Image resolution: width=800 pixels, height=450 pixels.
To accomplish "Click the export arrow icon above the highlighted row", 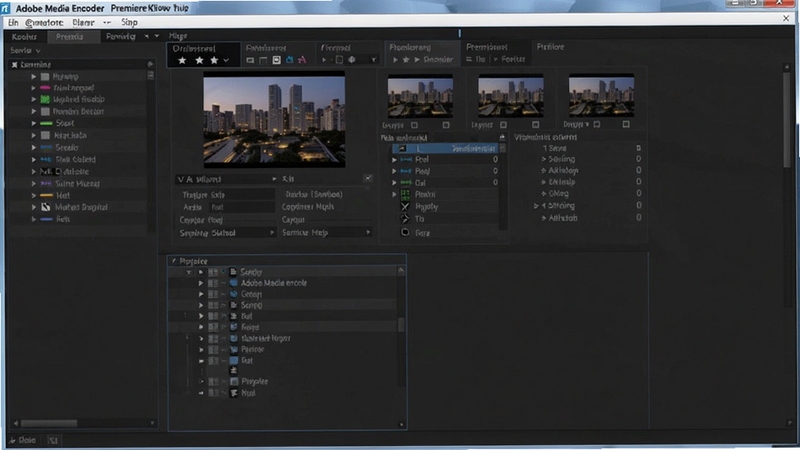I will (502, 137).
